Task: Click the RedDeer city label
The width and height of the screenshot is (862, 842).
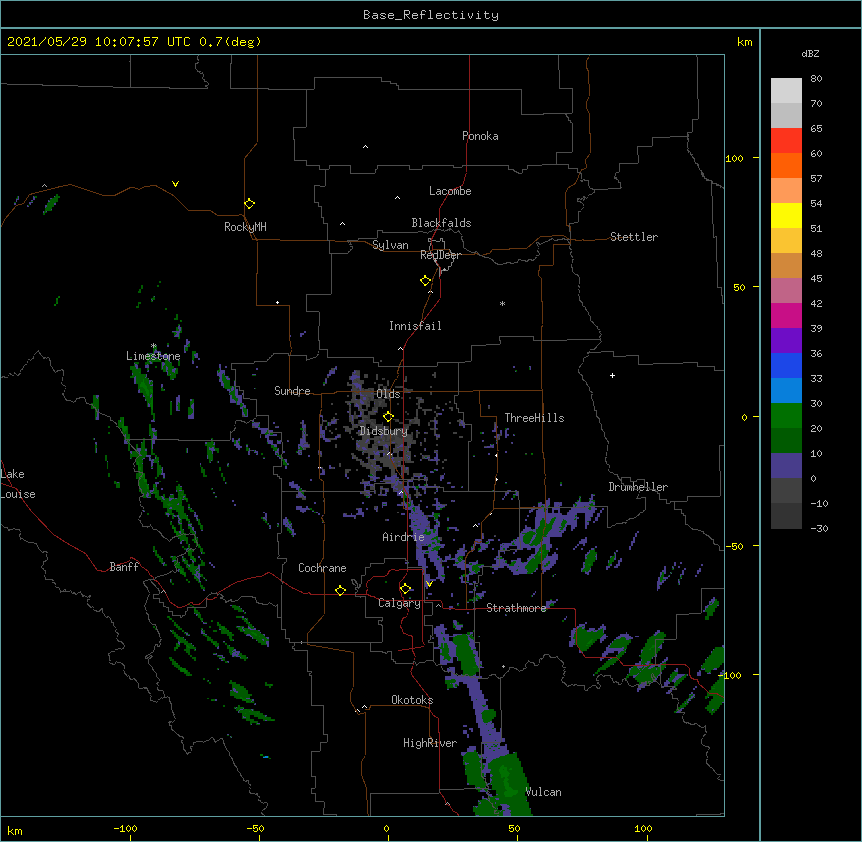Action: coord(440,255)
